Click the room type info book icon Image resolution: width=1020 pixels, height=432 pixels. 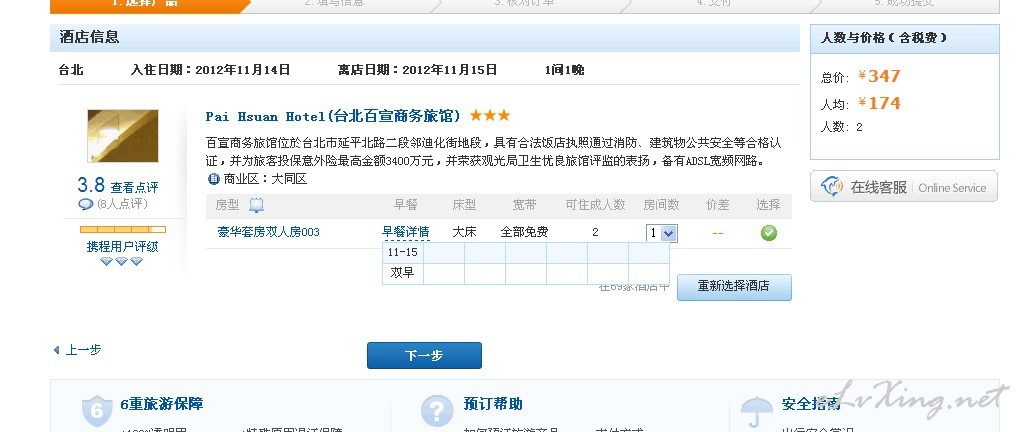(256, 206)
